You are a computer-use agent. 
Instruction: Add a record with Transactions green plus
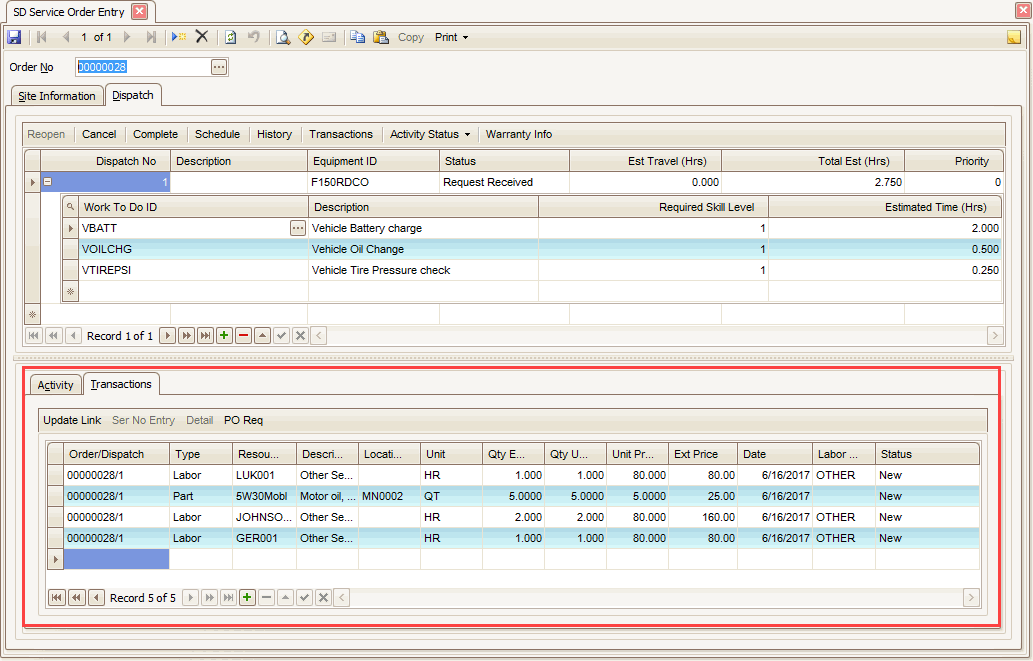[x=247, y=597]
